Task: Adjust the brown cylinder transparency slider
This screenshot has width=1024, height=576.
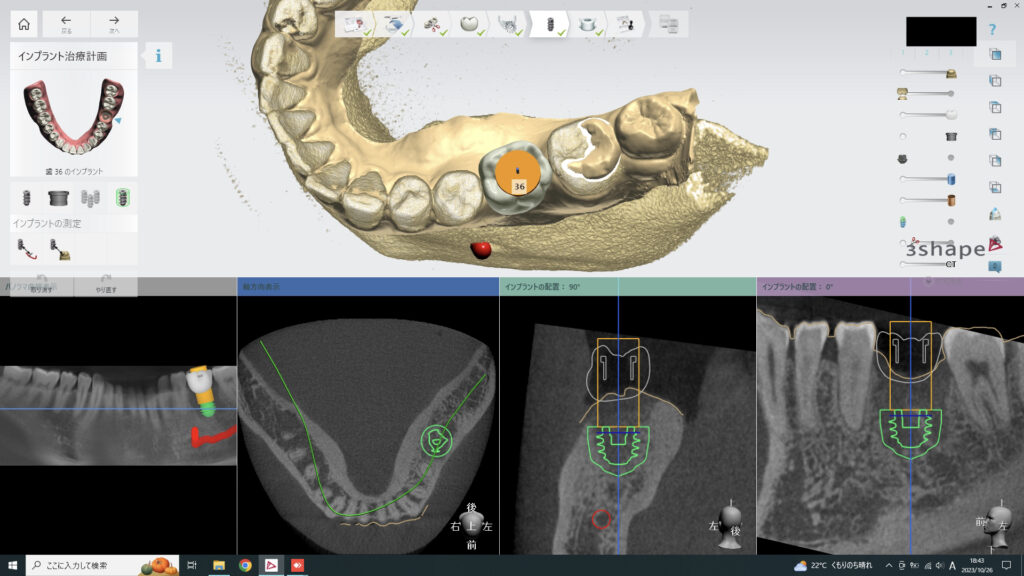Action: [x=927, y=200]
